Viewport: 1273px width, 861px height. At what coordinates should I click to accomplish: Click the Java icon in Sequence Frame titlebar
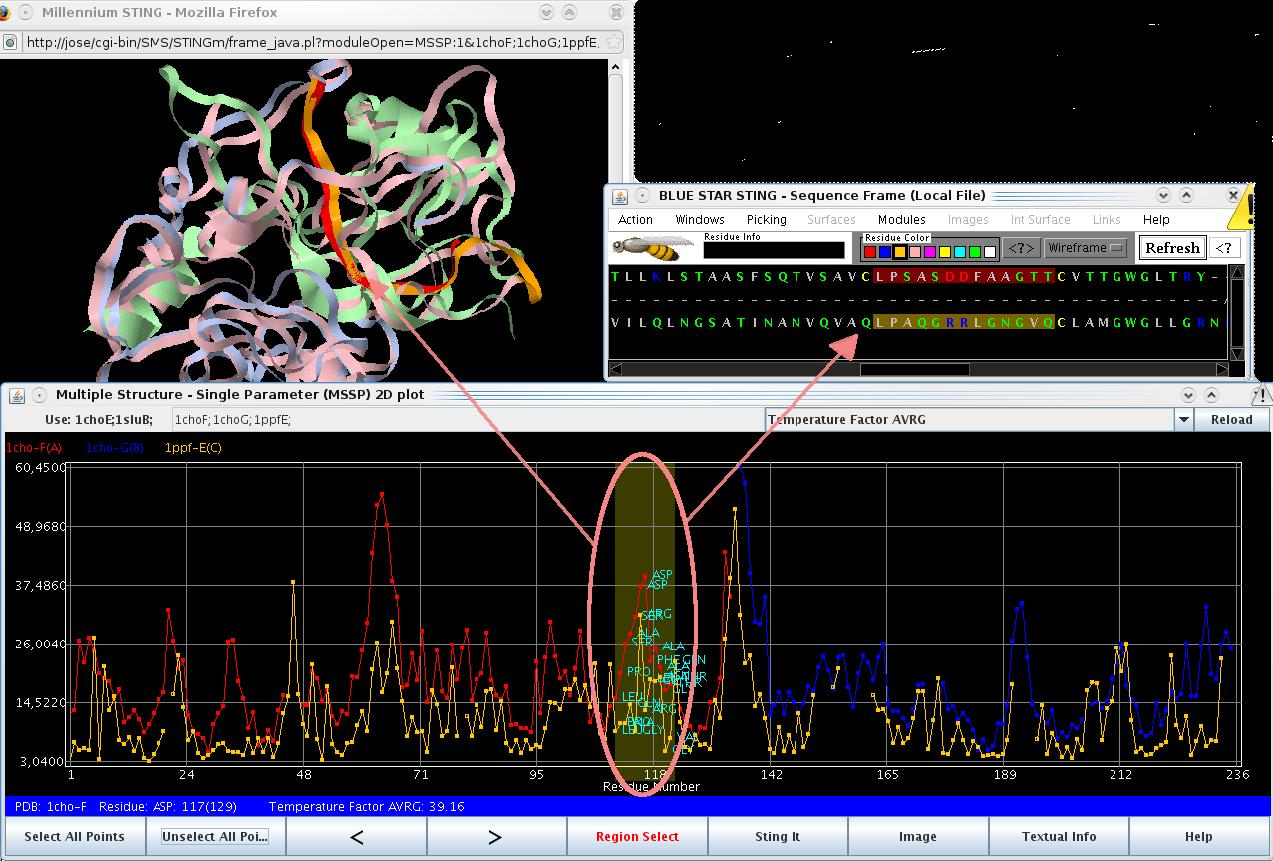click(619, 196)
